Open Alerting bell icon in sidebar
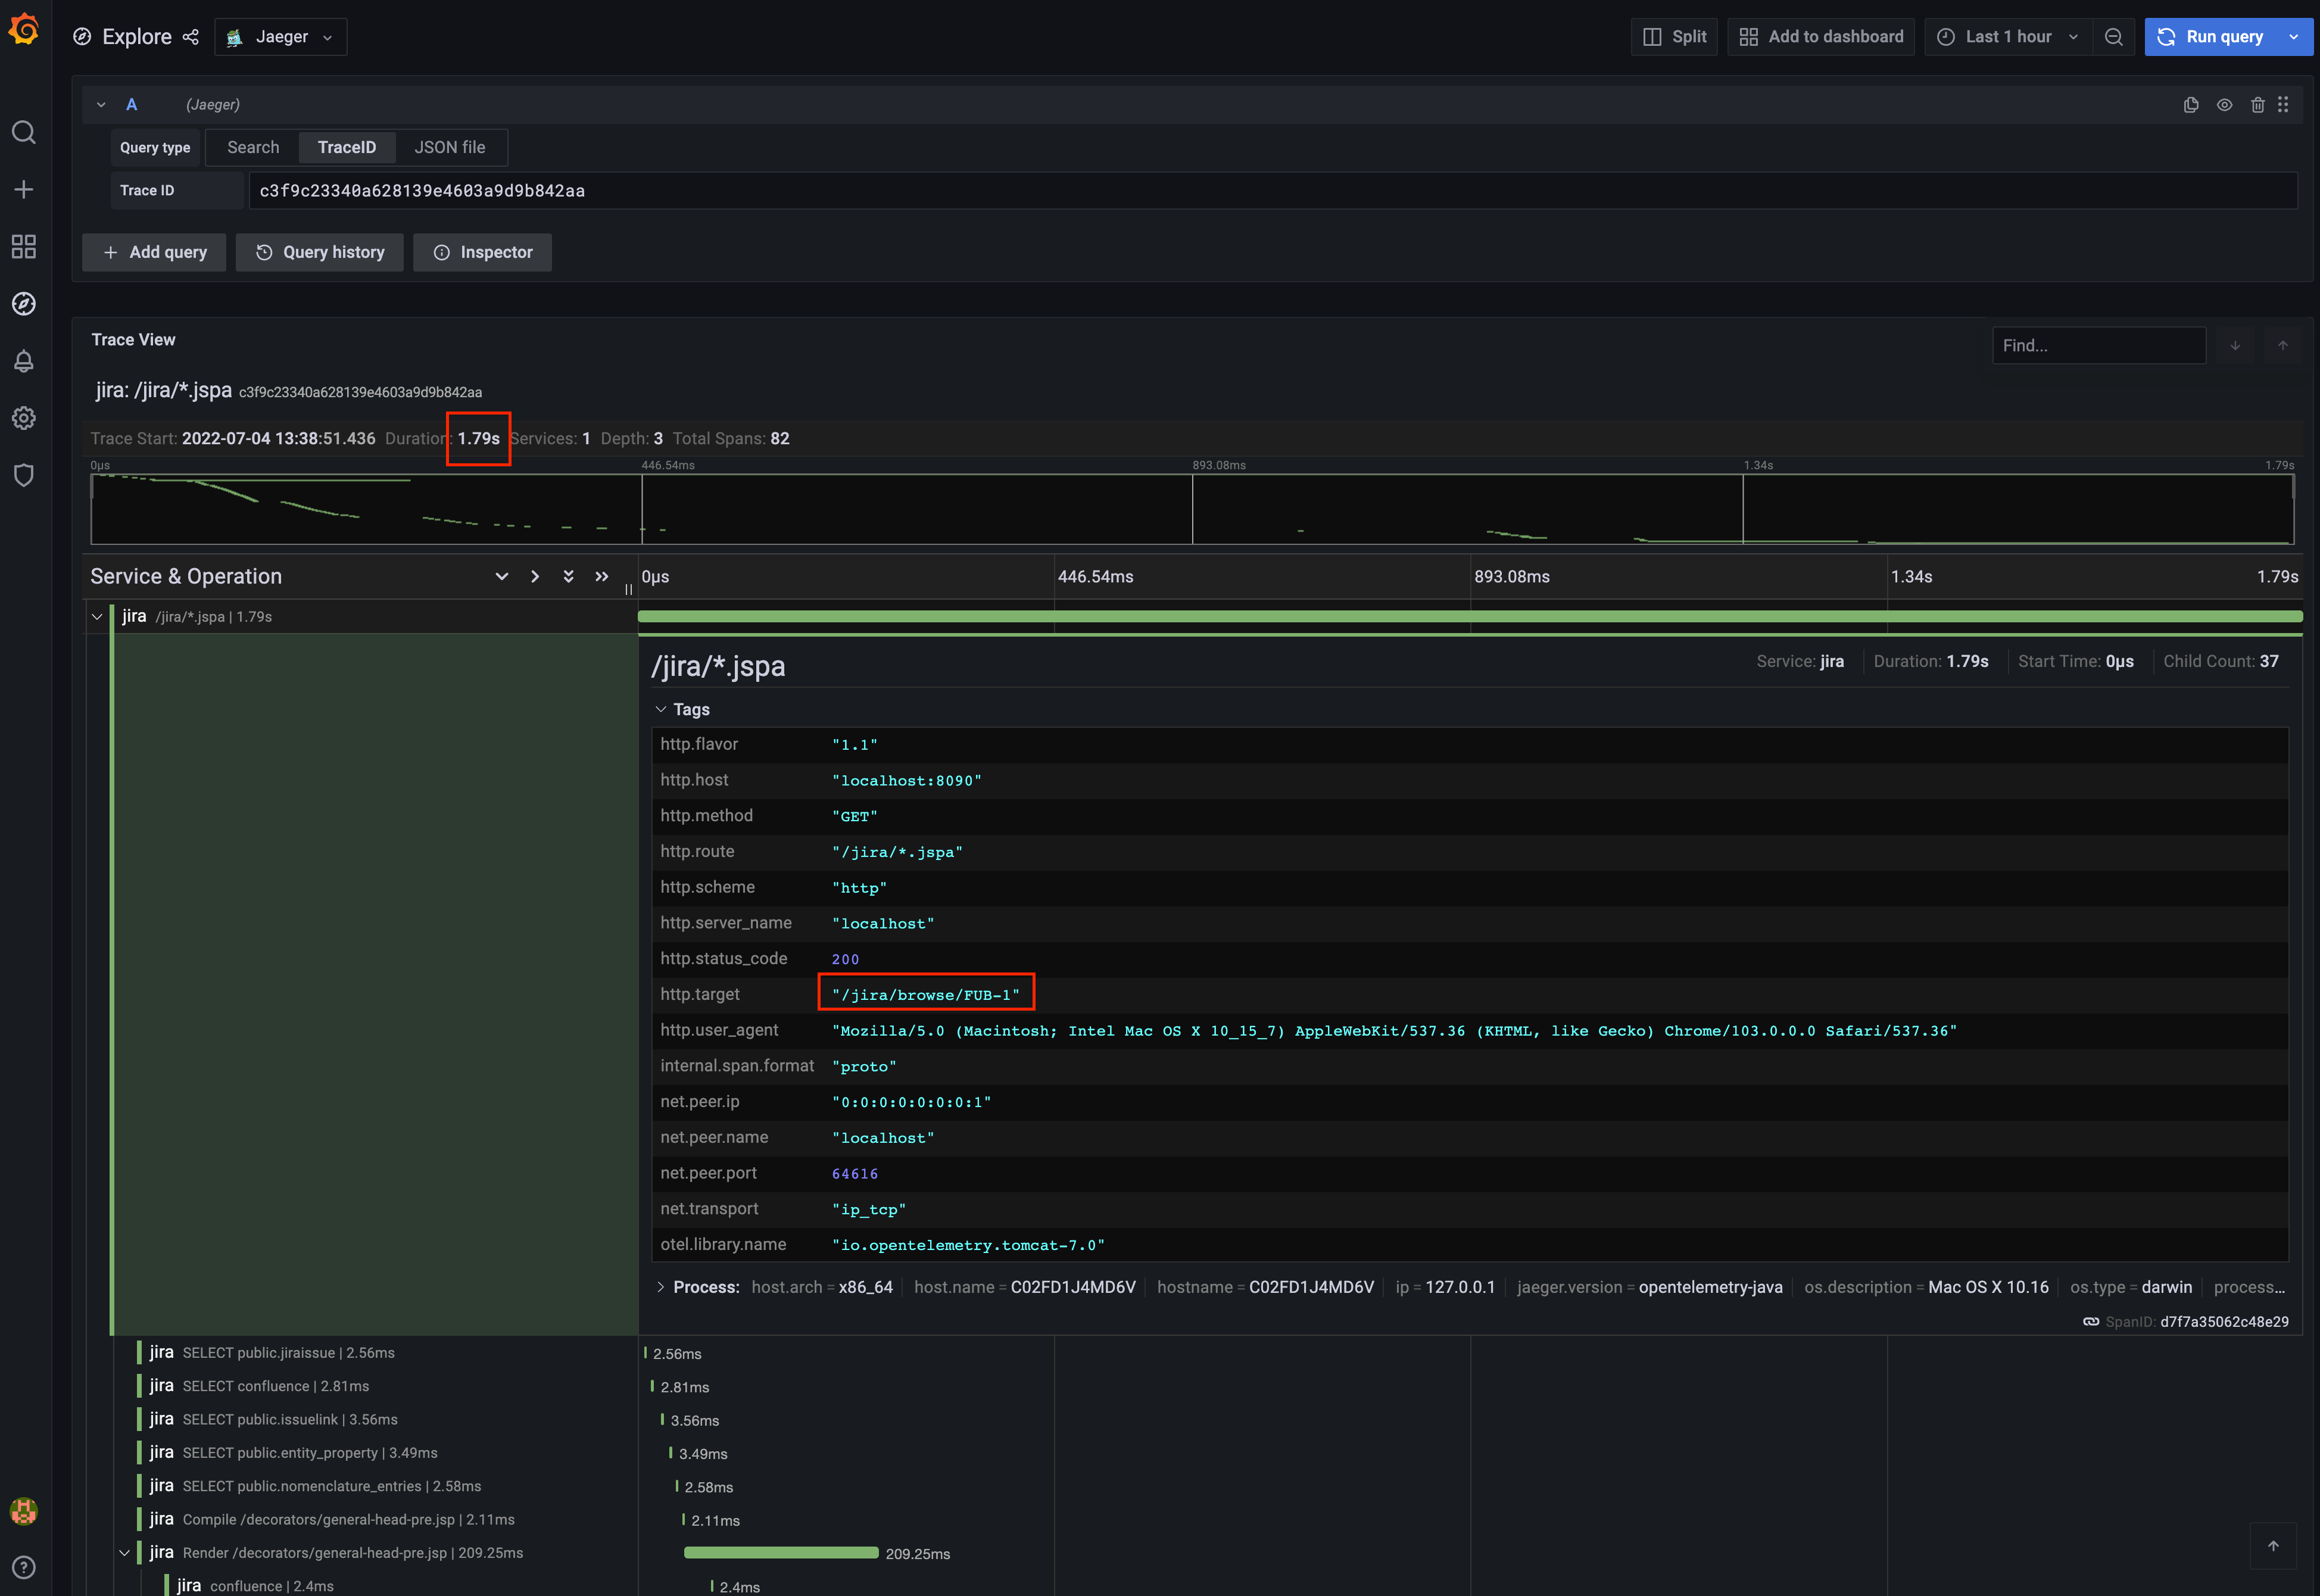Viewport: 2320px width, 1596px height. (24, 361)
